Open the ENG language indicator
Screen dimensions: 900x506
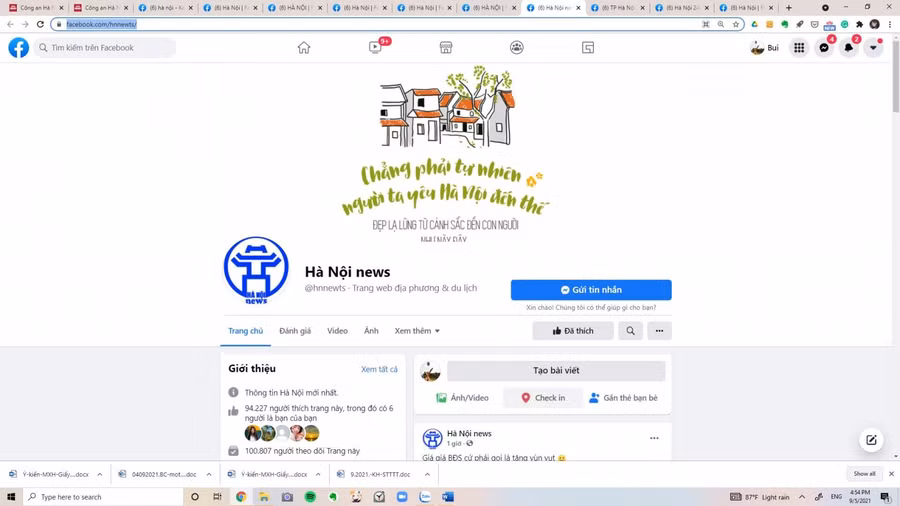pyautogui.click(x=836, y=497)
